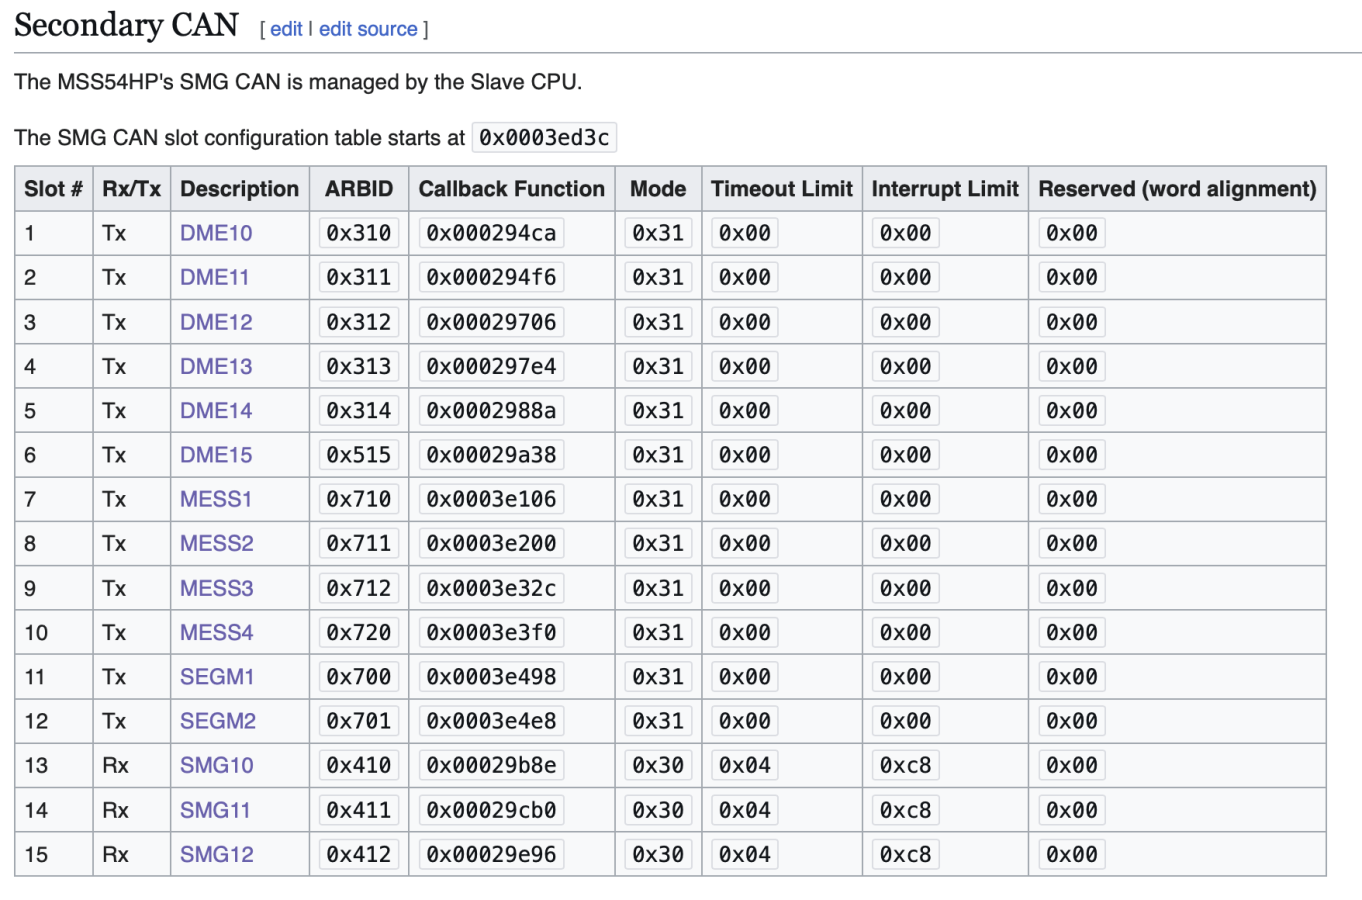Open the SEGM2 description link
1362x900 pixels.
(216, 720)
